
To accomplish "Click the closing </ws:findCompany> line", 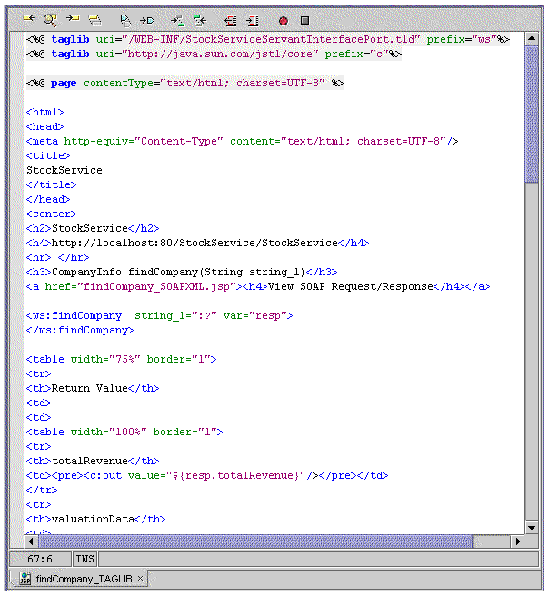I will click(x=80, y=330).
